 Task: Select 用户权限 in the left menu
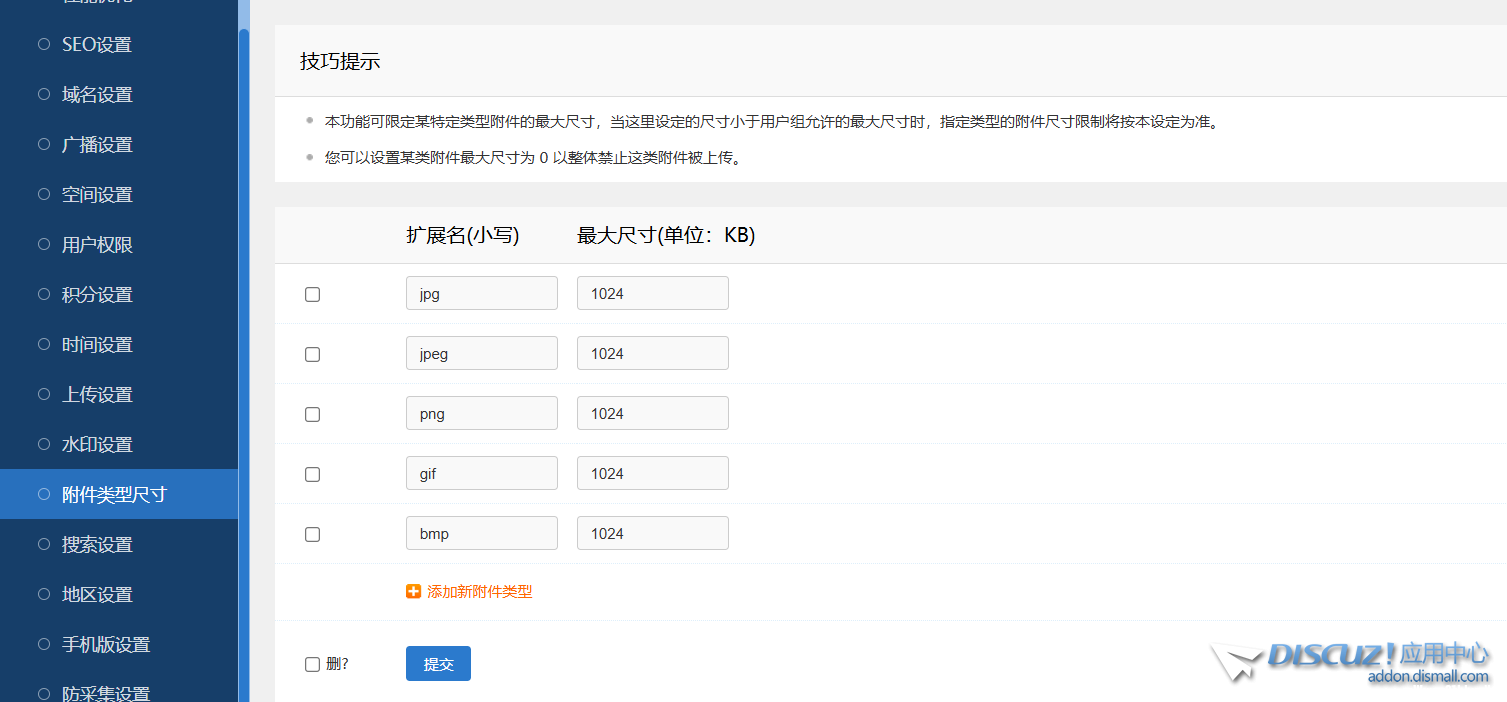point(97,244)
